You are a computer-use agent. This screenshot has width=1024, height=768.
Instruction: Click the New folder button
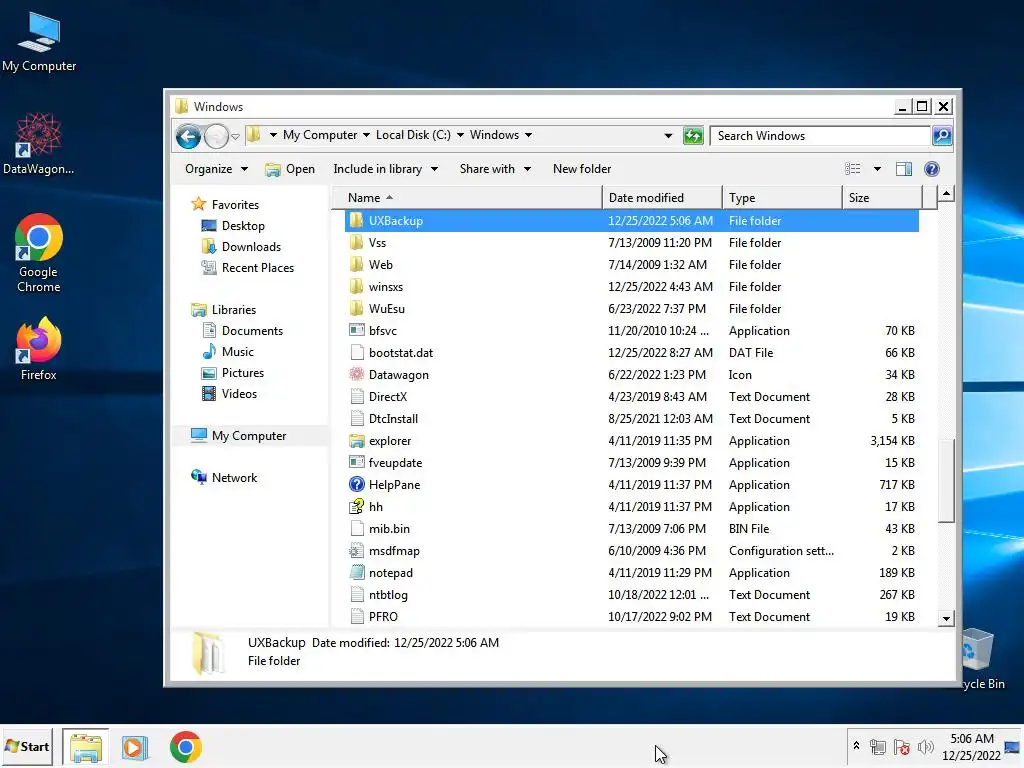(x=582, y=169)
